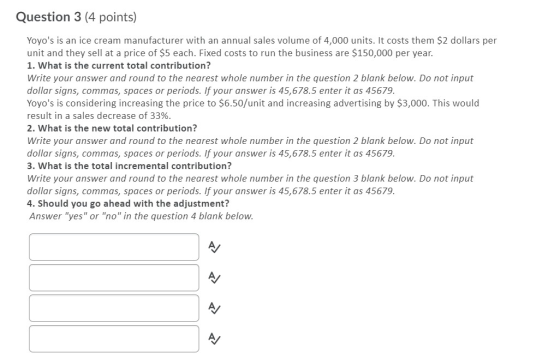Screen dimensions: 560x360
Task: Click the paragraph about increasing price to $6.50/unit
Action: [x=253, y=109]
